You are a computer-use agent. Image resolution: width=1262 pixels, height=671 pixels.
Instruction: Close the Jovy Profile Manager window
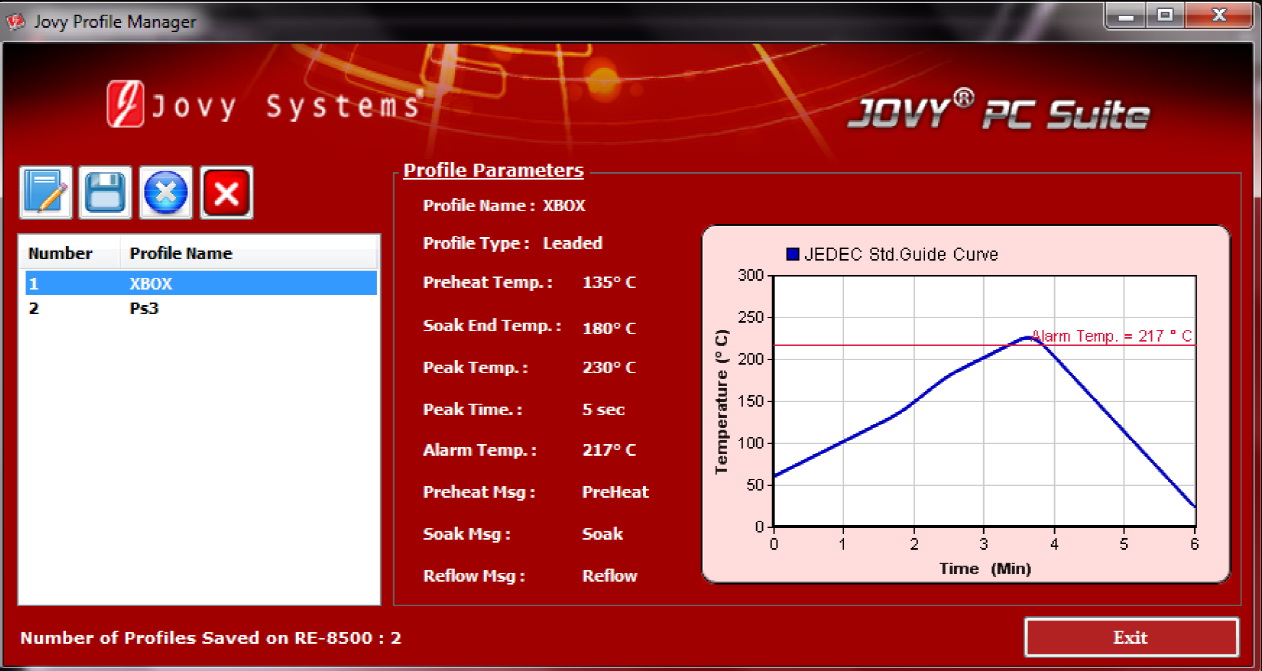point(1218,15)
